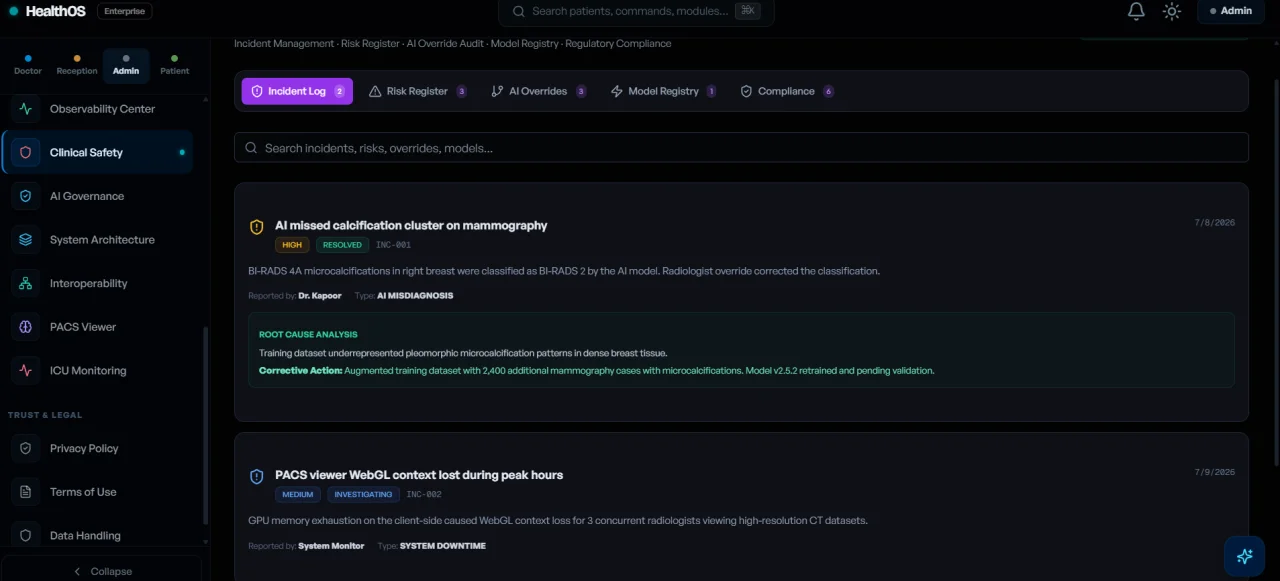Click the INVESTIGATING status badge
Viewport: 1280px width, 581px height.
point(364,495)
